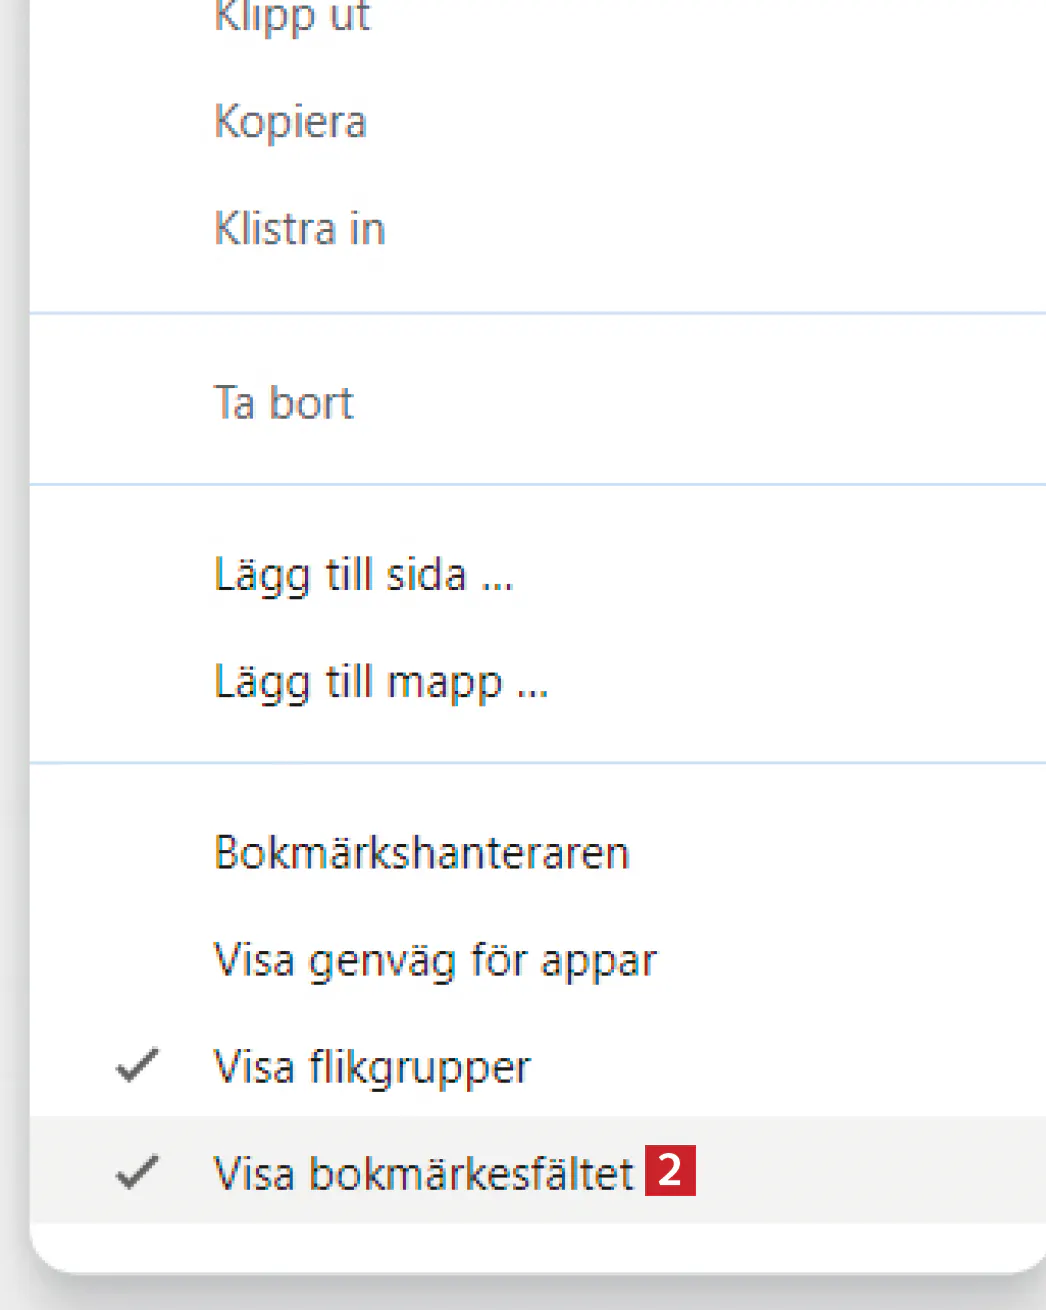Choose Kopiera from the context menu
Screen dimensions: 1046x1310
click(x=290, y=122)
